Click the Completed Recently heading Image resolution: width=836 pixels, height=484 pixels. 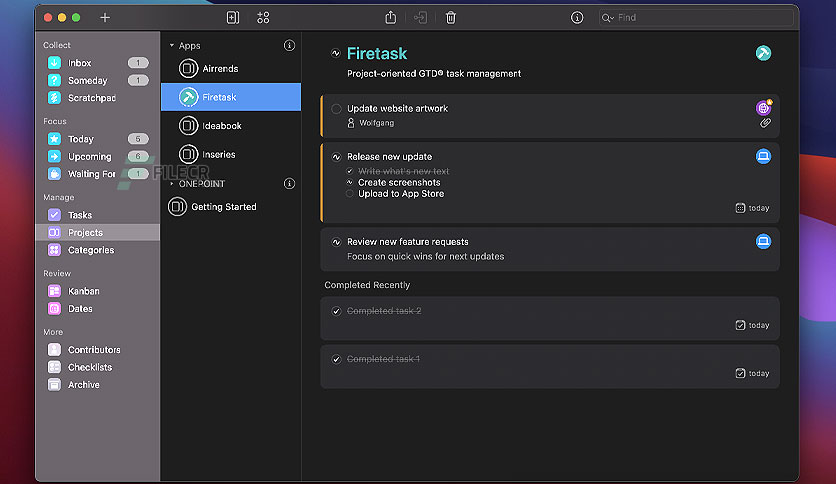[x=367, y=285]
